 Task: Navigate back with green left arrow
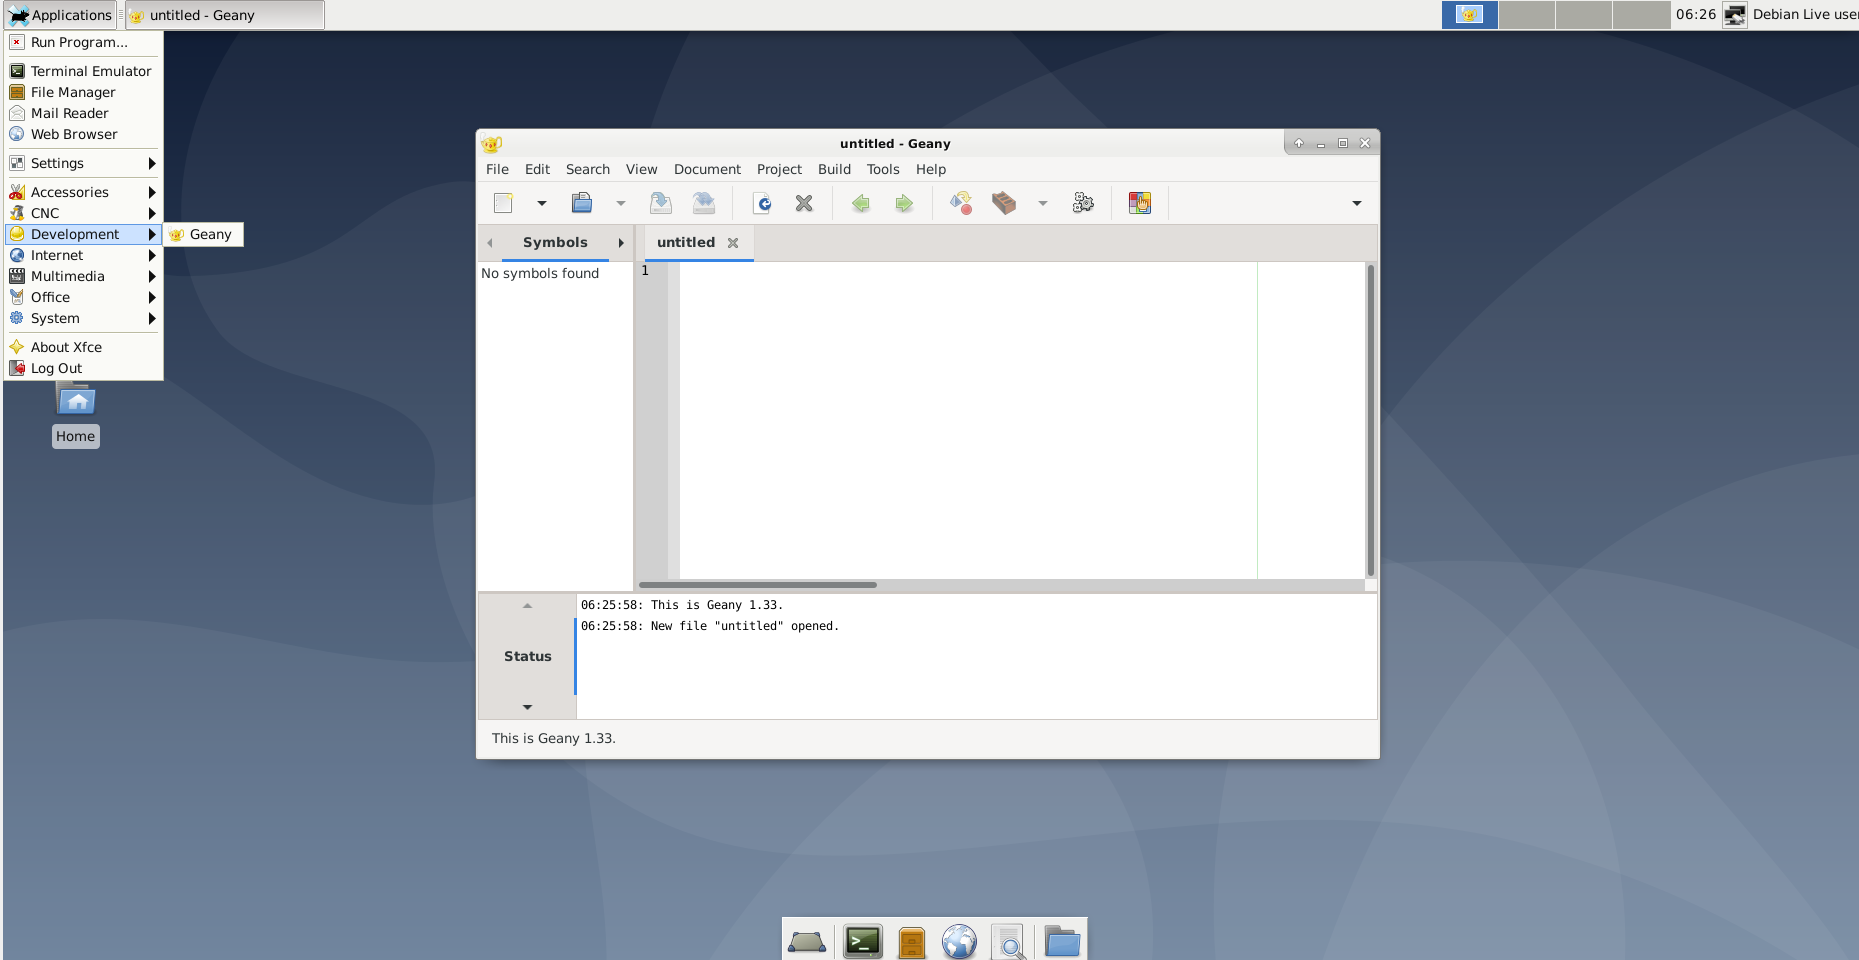click(x=861, y=203)
